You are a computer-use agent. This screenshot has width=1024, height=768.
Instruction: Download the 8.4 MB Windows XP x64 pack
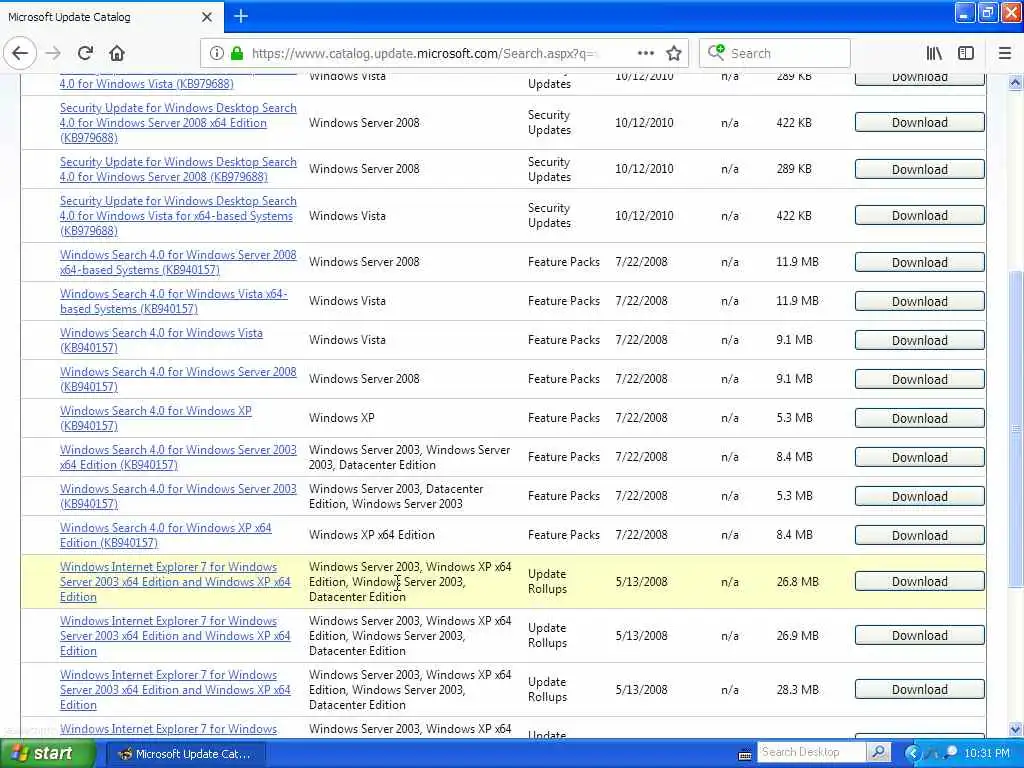(920, 536)
